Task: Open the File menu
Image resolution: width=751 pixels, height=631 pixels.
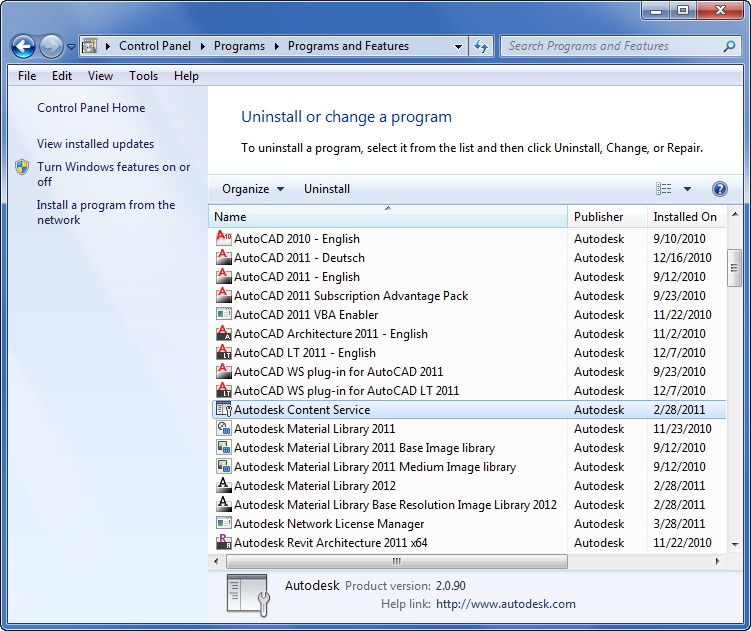Action: (27, 76)
